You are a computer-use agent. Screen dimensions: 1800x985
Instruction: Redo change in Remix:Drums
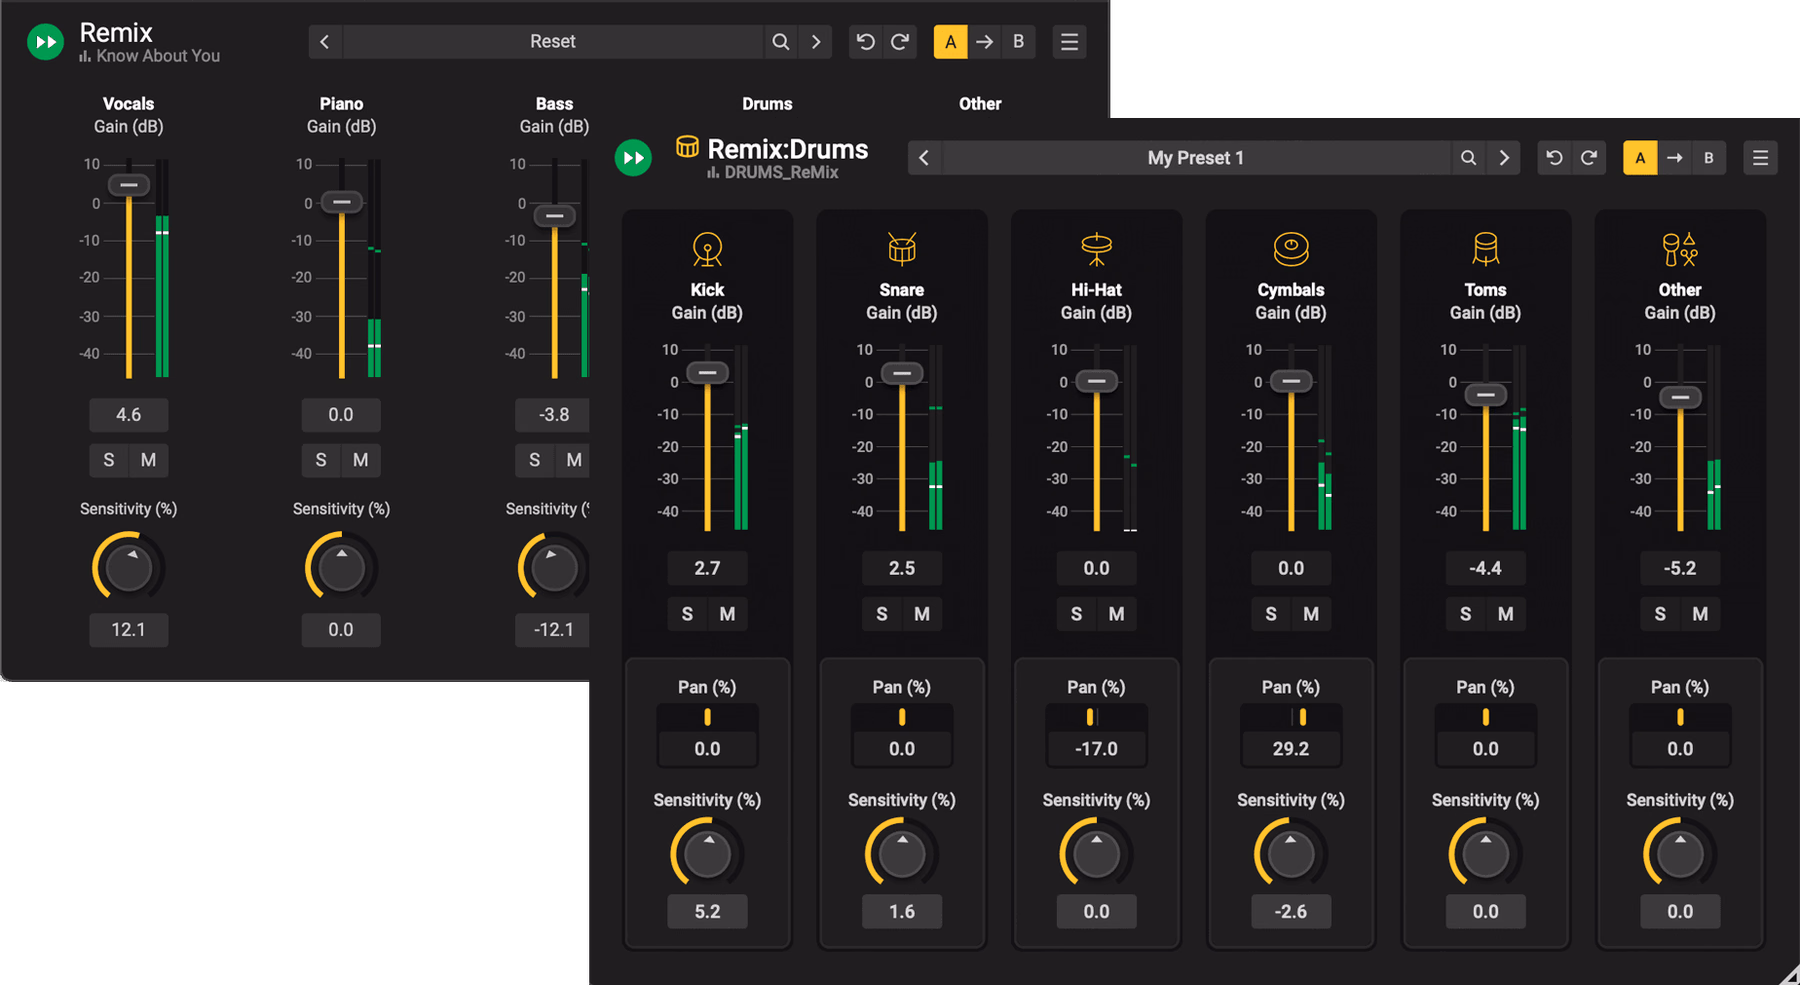[x=1589, y=158]
